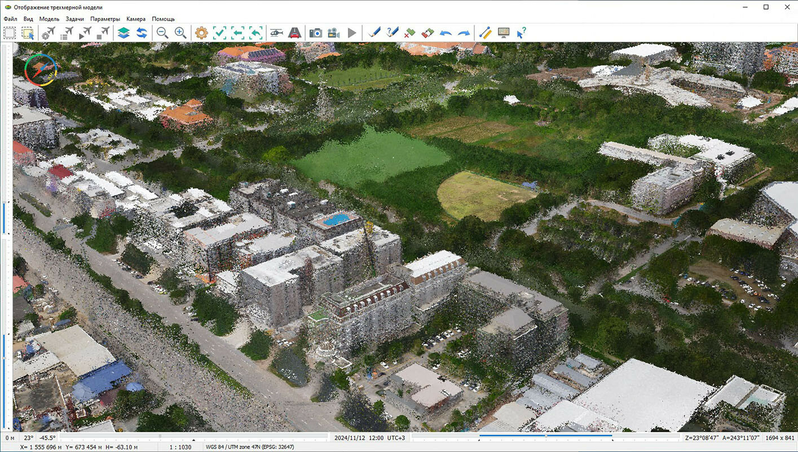The width and height of the screenshot is (798, 452).
Task: Click the monitor display icon
Action: [503, 32]
